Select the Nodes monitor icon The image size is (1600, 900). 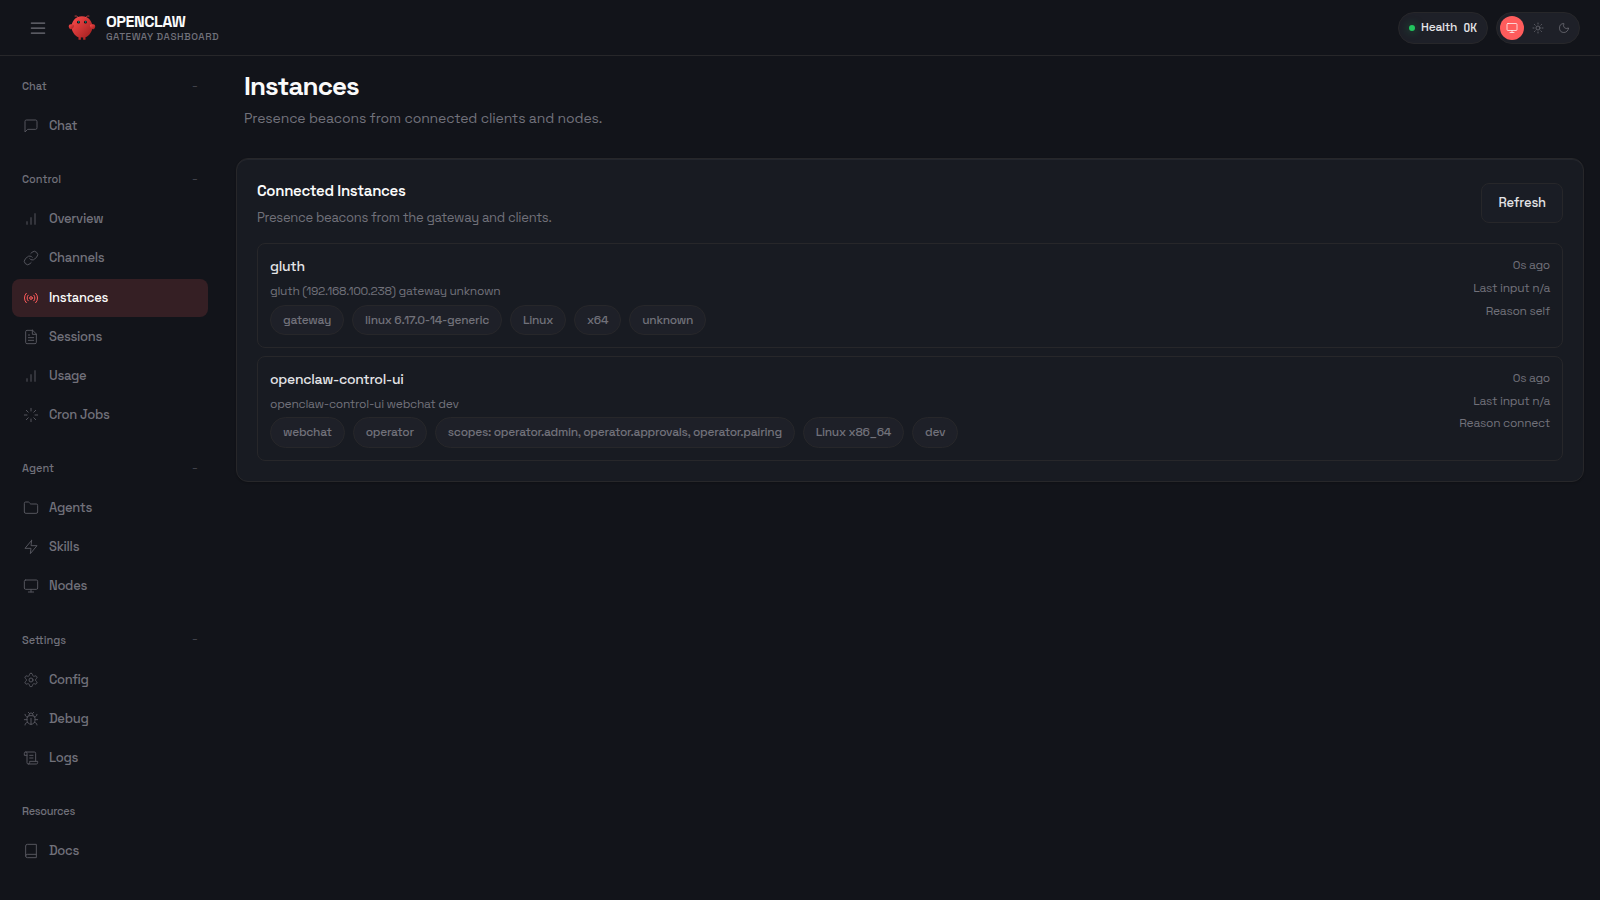click(31, 585)
